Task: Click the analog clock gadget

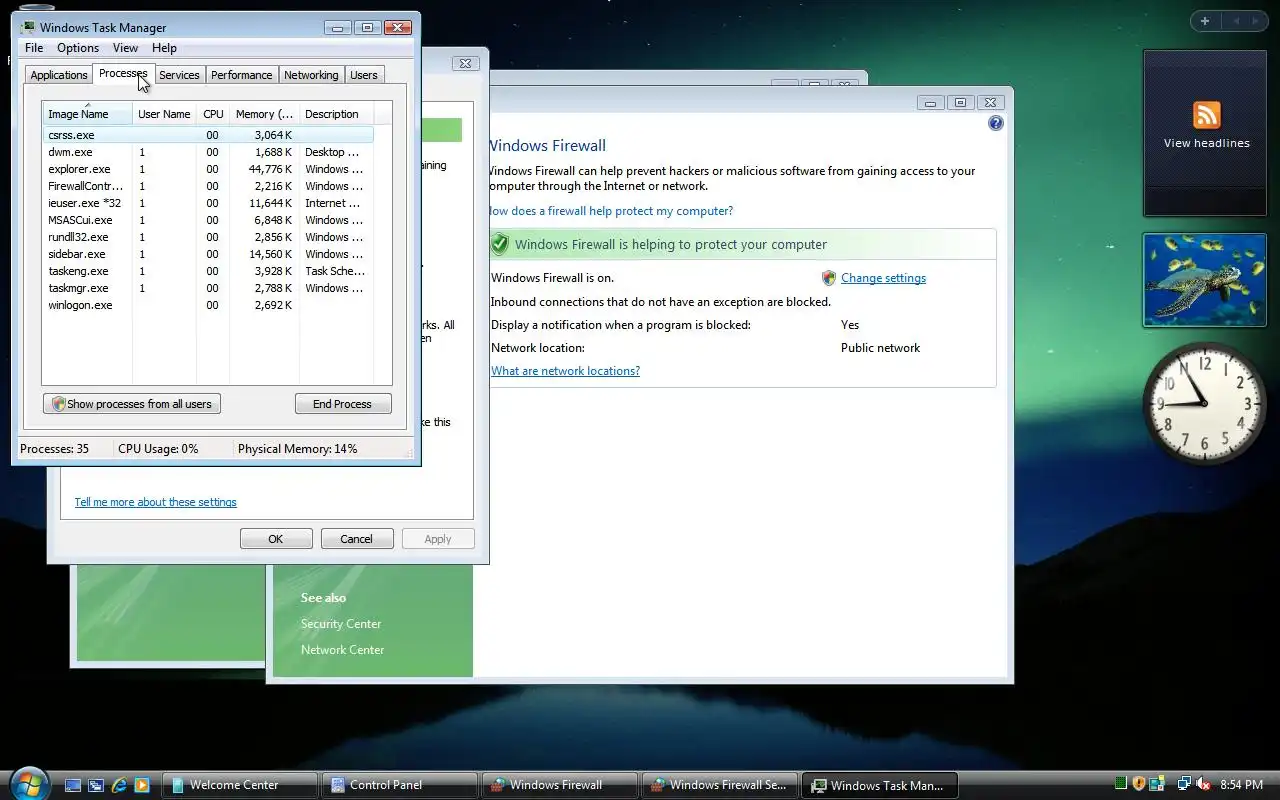Action: (1204, 402)
